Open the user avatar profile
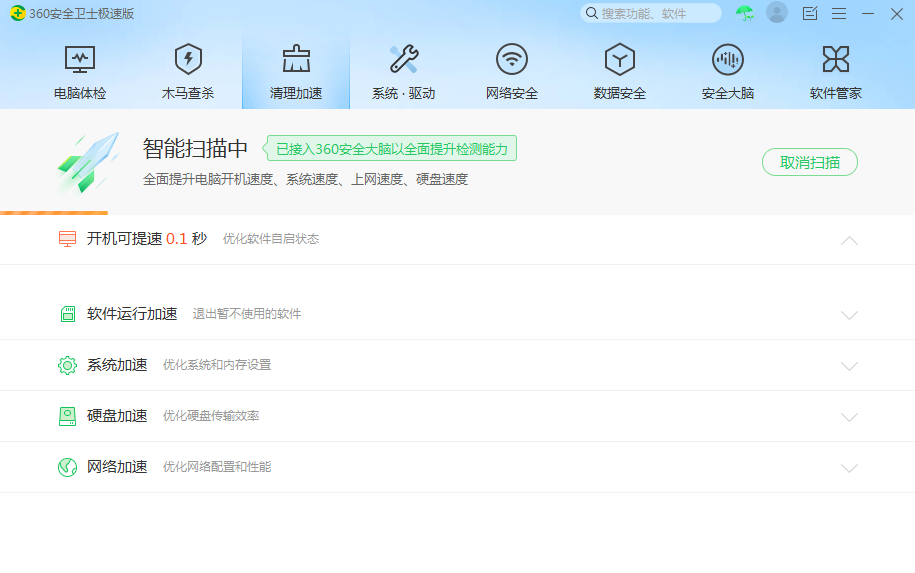915x573 pixels. [x=777, y=12]
